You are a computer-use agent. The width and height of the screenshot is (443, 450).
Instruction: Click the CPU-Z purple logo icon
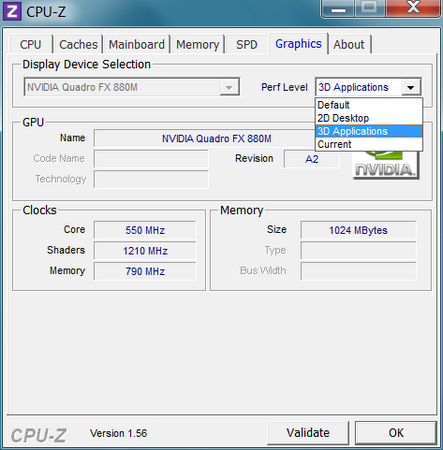pyautogui.click(x=12, y=11)
